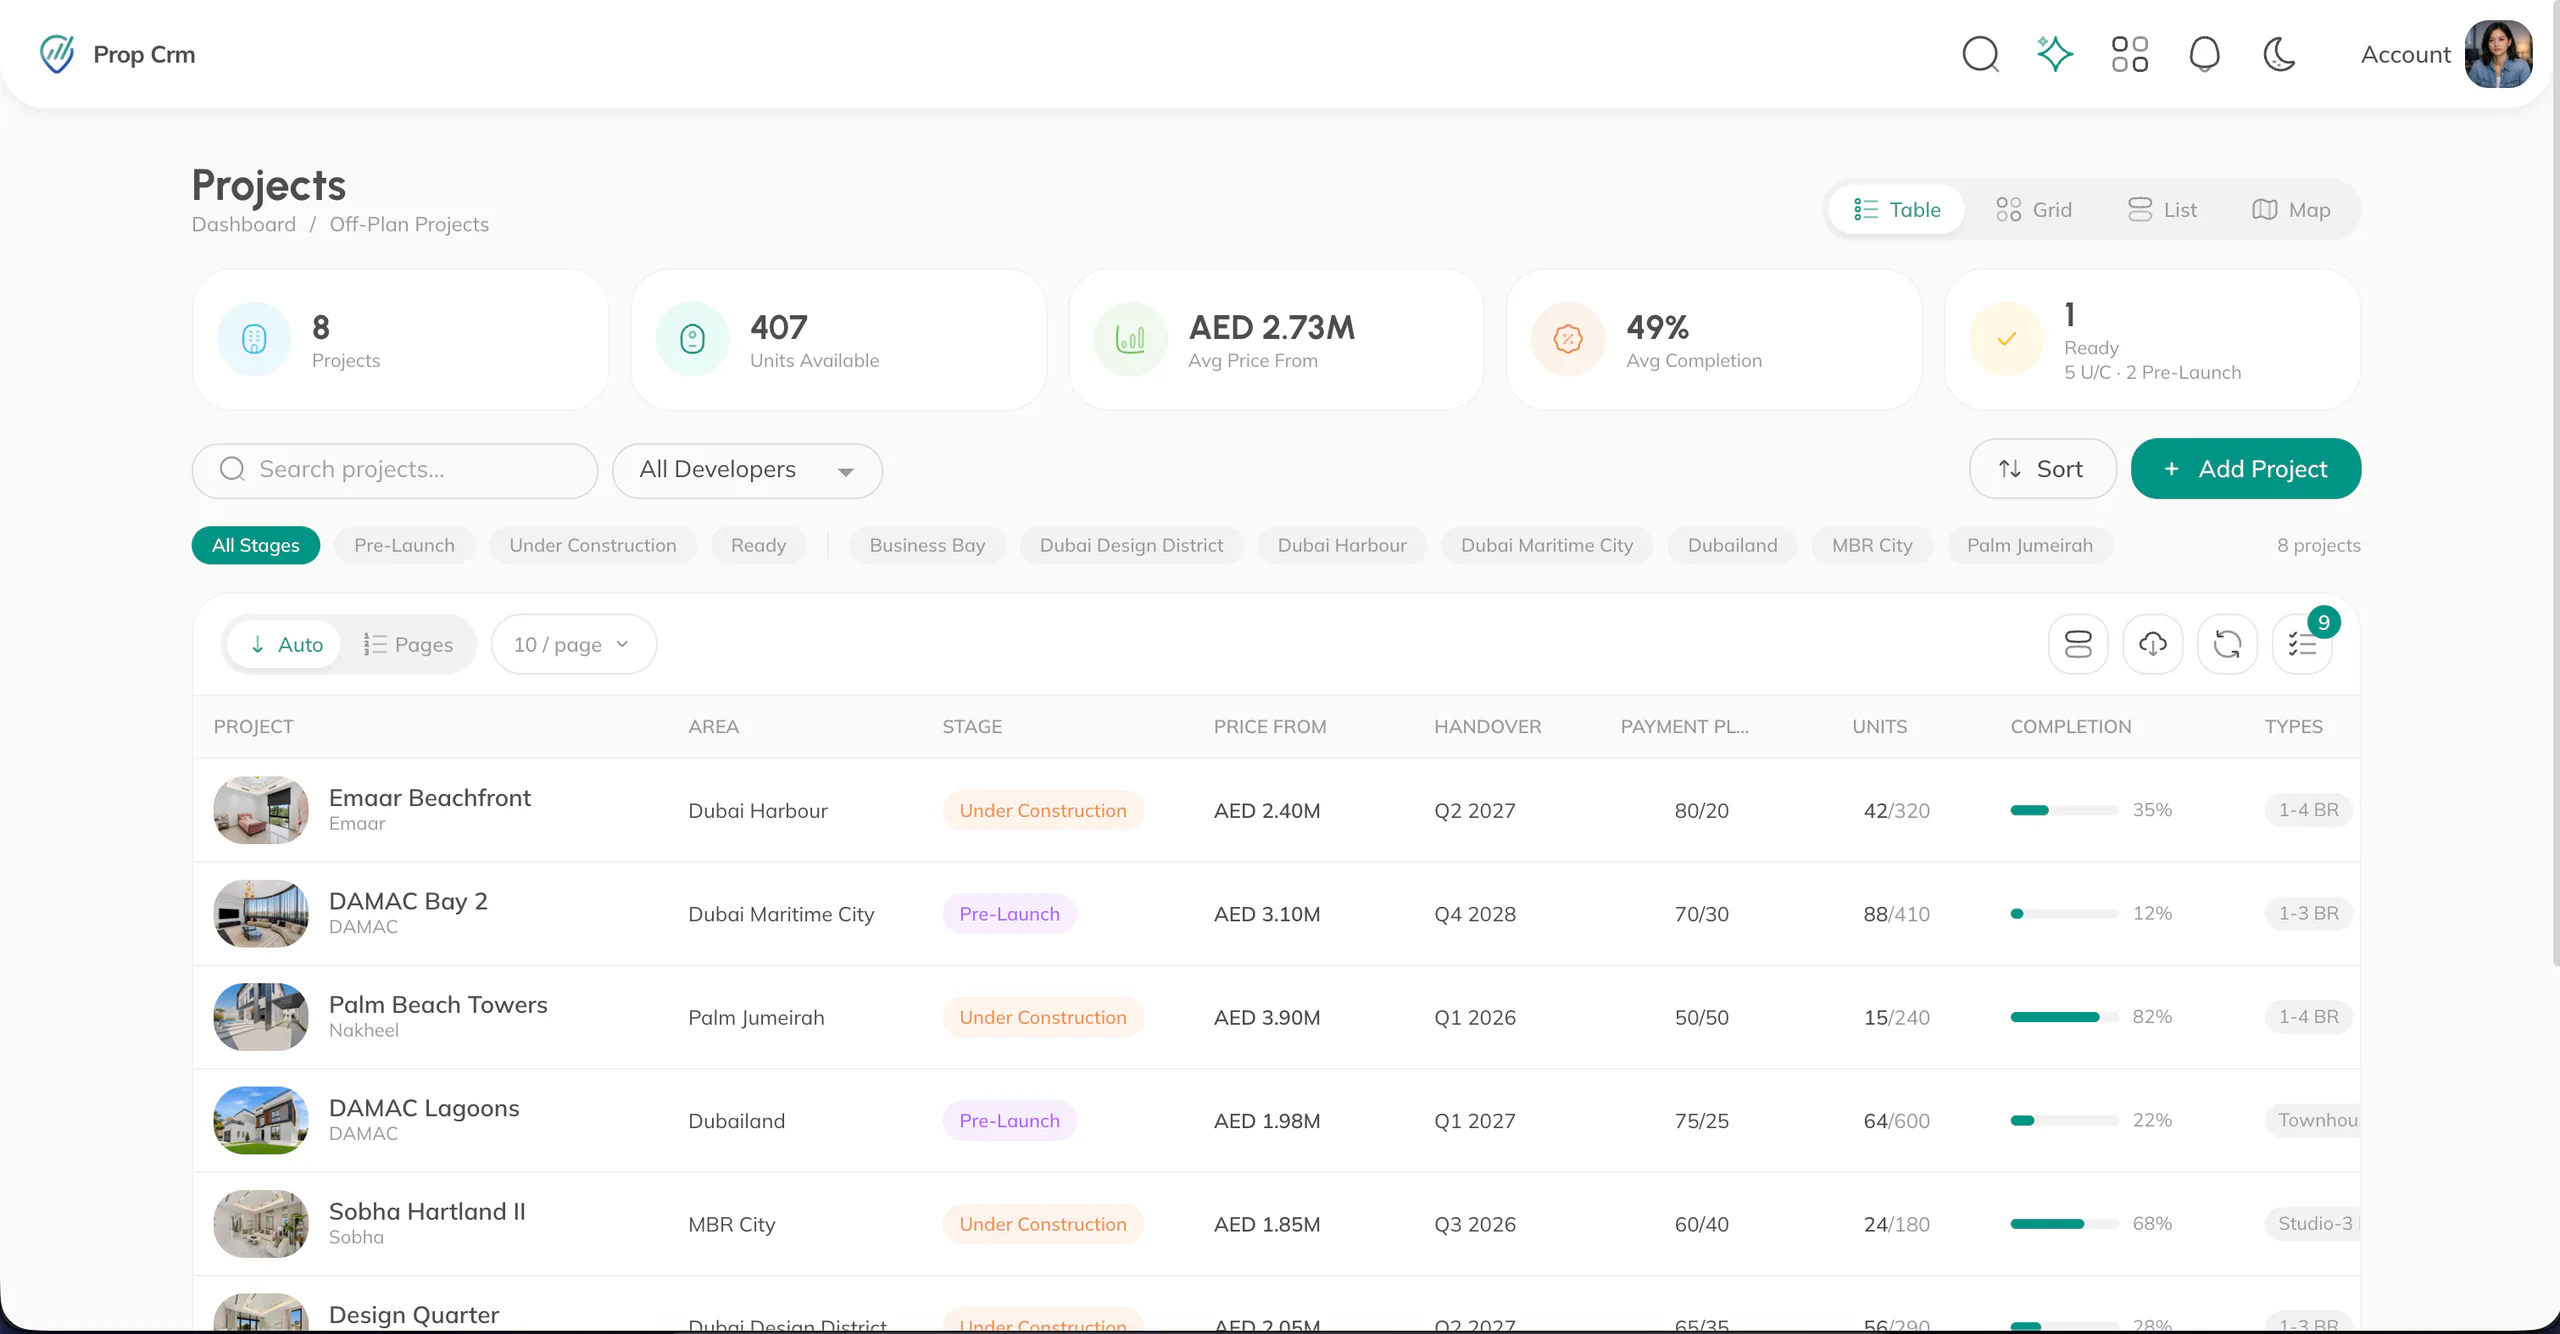Open DAMAC Bay 2 project thumbnail

coord(261,914)
